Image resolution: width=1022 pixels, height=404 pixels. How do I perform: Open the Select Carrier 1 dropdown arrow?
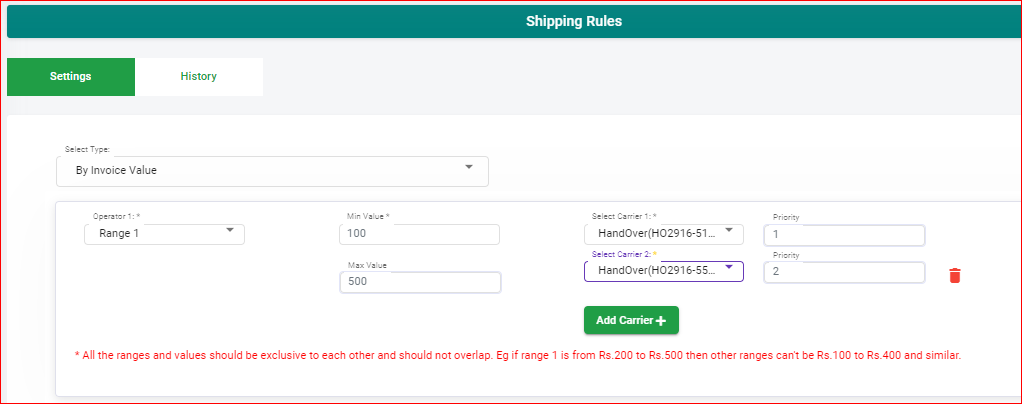tap(729, 230)
